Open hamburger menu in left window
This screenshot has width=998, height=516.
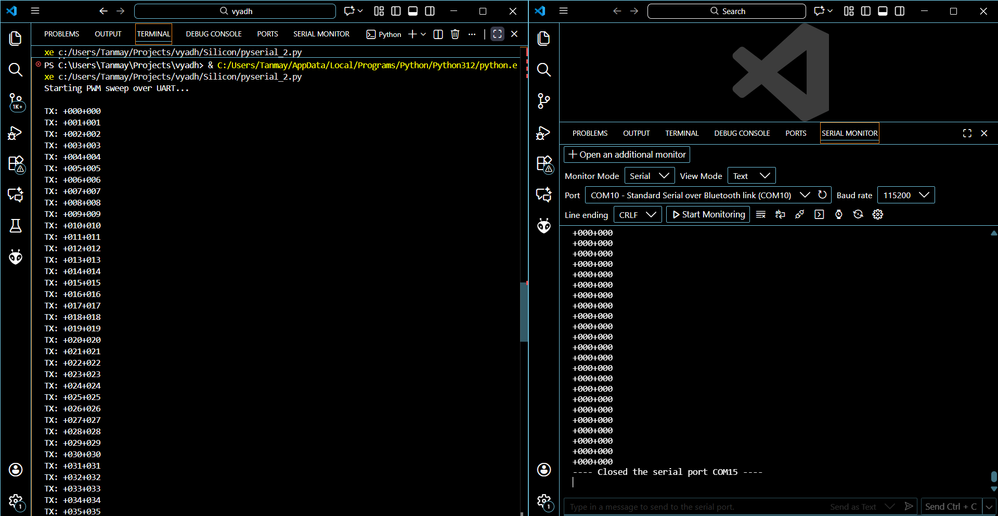35,11
